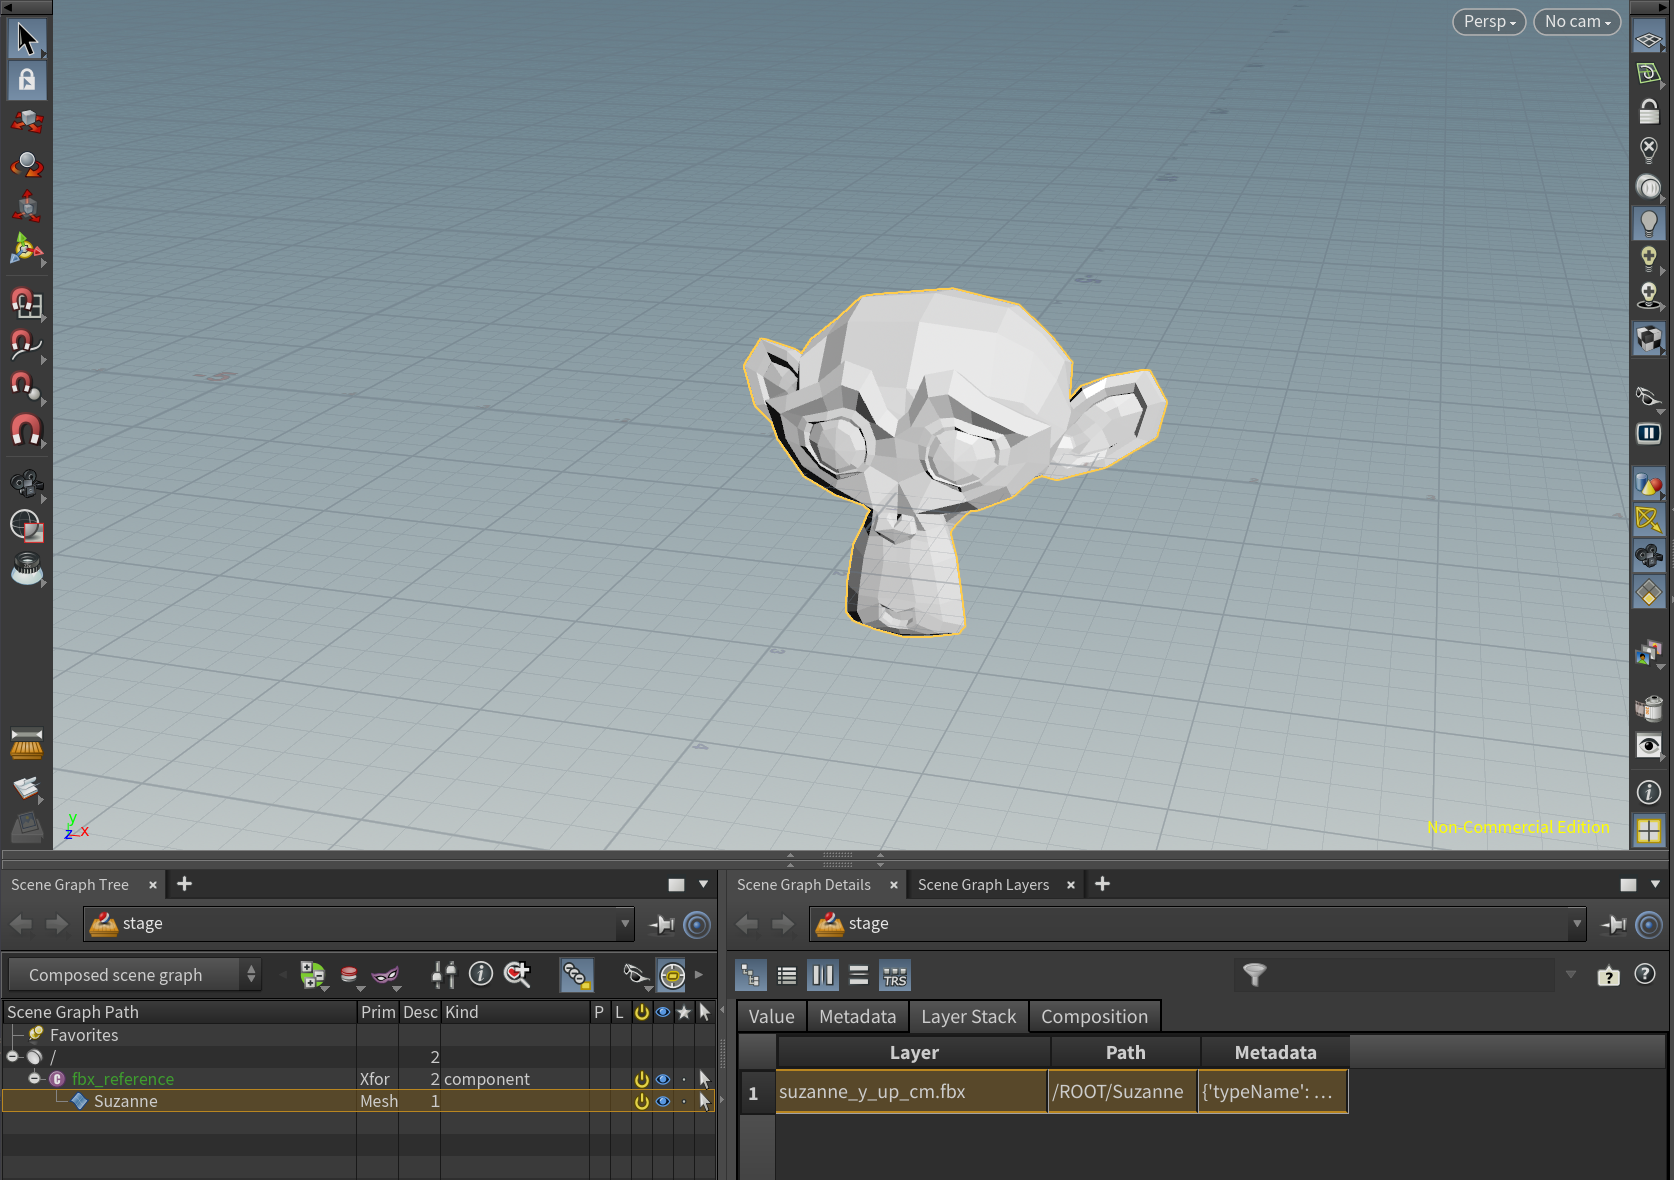Screen dimensions: 1674x1180
Task: Toggle the TRS display icon
Action: (895, 975)
